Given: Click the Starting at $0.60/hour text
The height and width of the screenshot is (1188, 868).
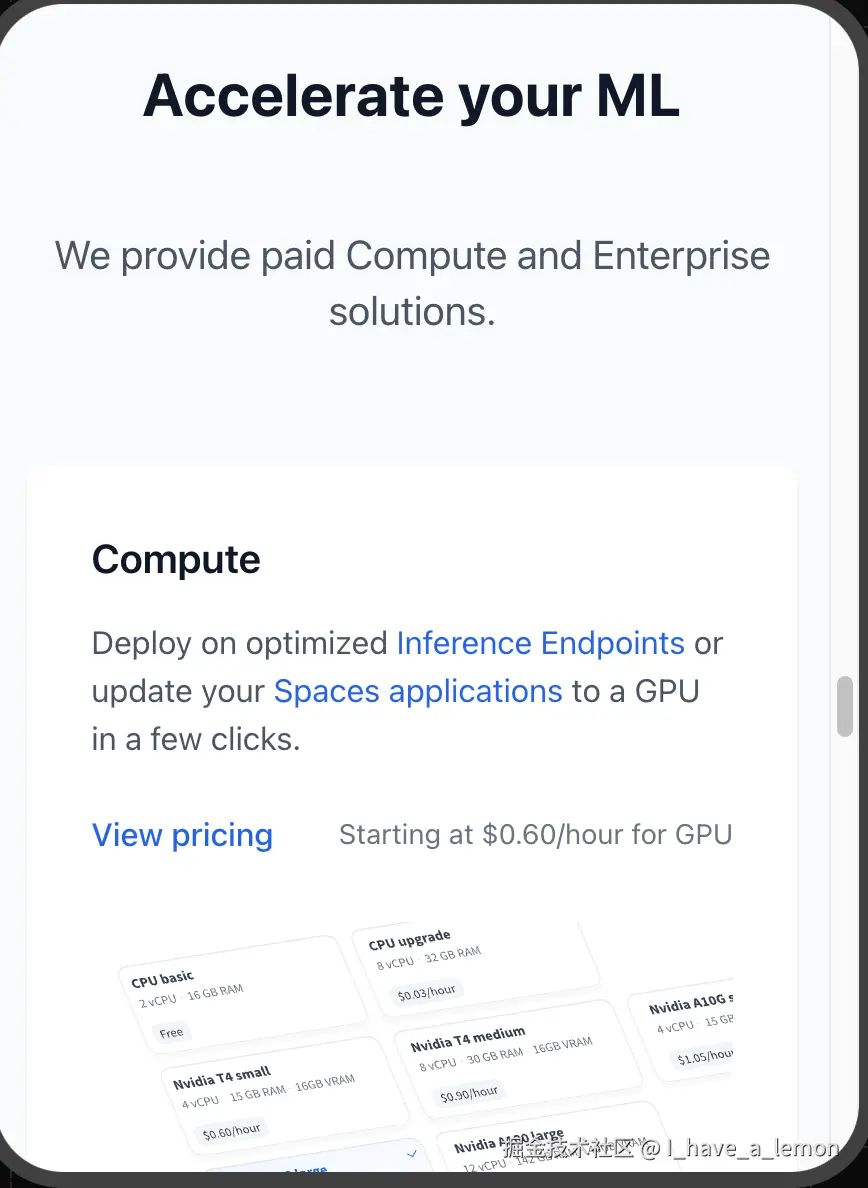Looking at the screenshot, I should tap(535, 834).
